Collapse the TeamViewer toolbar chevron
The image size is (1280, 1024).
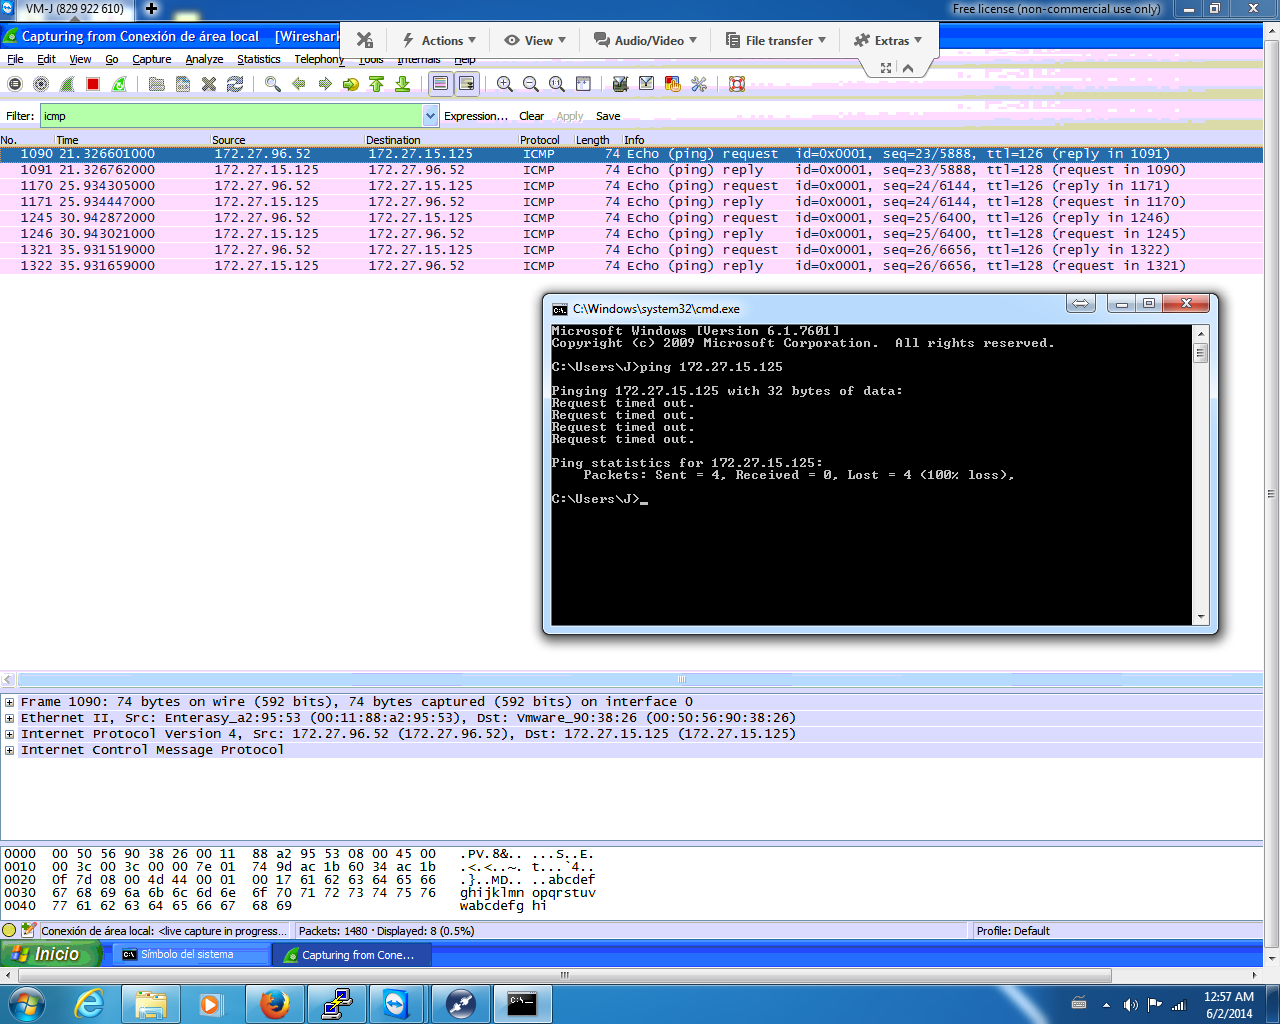908,68
